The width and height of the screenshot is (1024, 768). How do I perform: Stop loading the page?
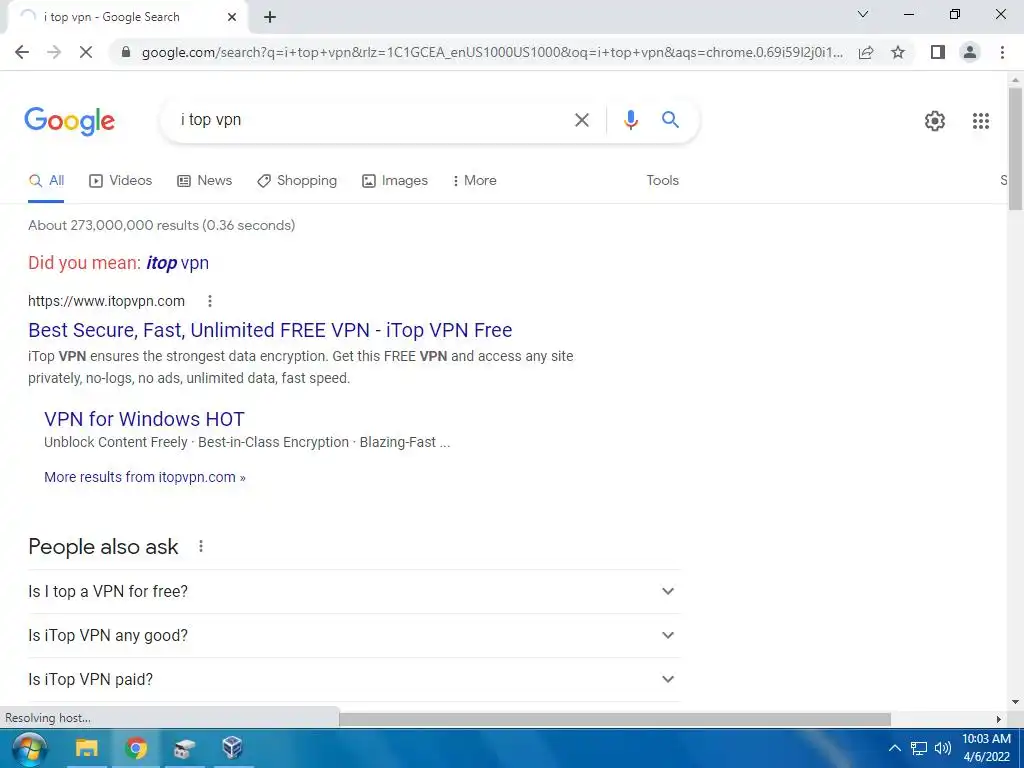click(x=86, y=52)
